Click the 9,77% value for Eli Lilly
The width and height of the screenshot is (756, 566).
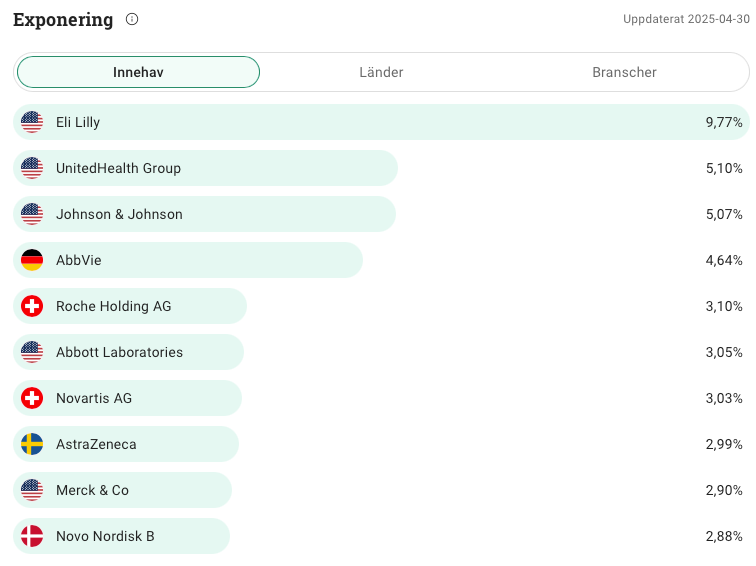pyautogui.click(x=724, y=122)
